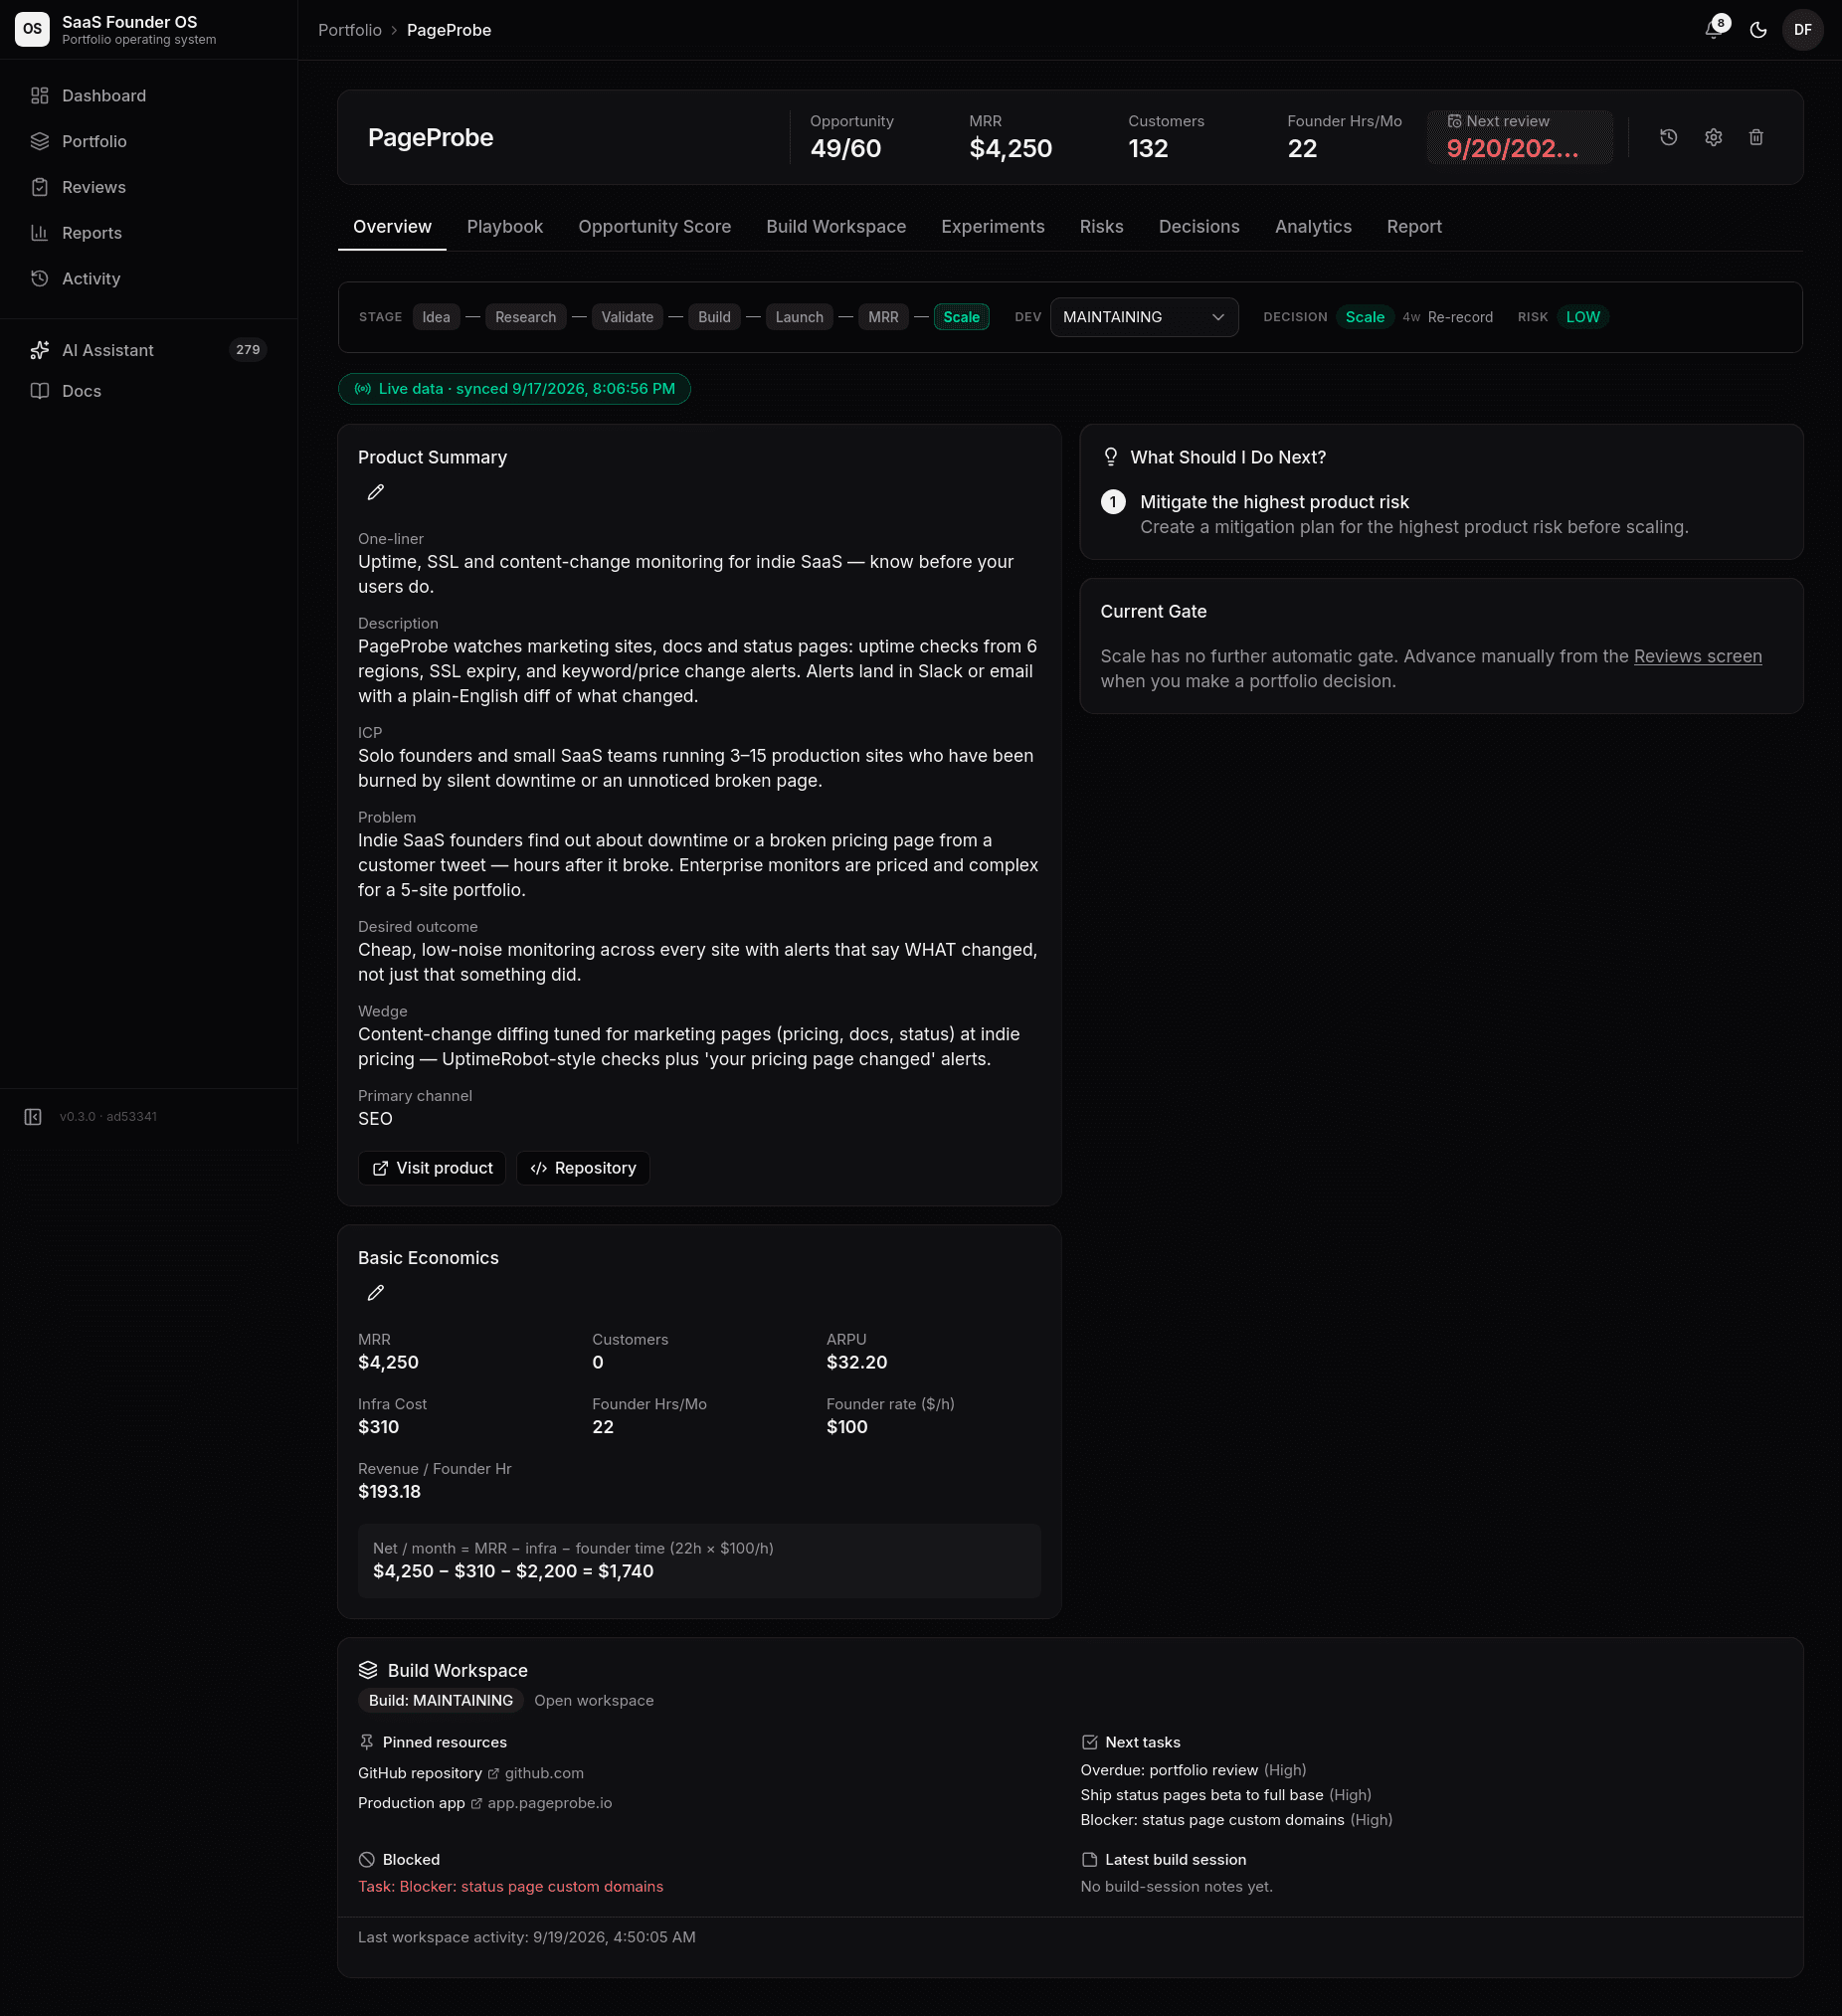
Task: Switch to the Report tab
Action: [x=1413, y=227]
